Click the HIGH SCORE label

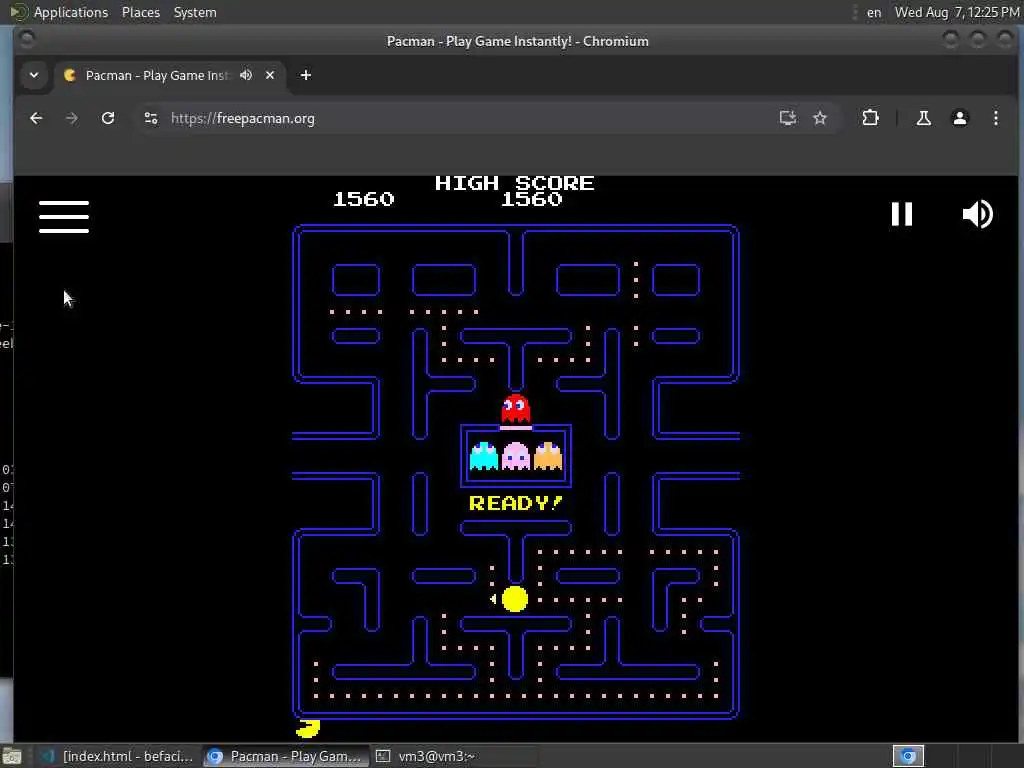tap(515, 183)
